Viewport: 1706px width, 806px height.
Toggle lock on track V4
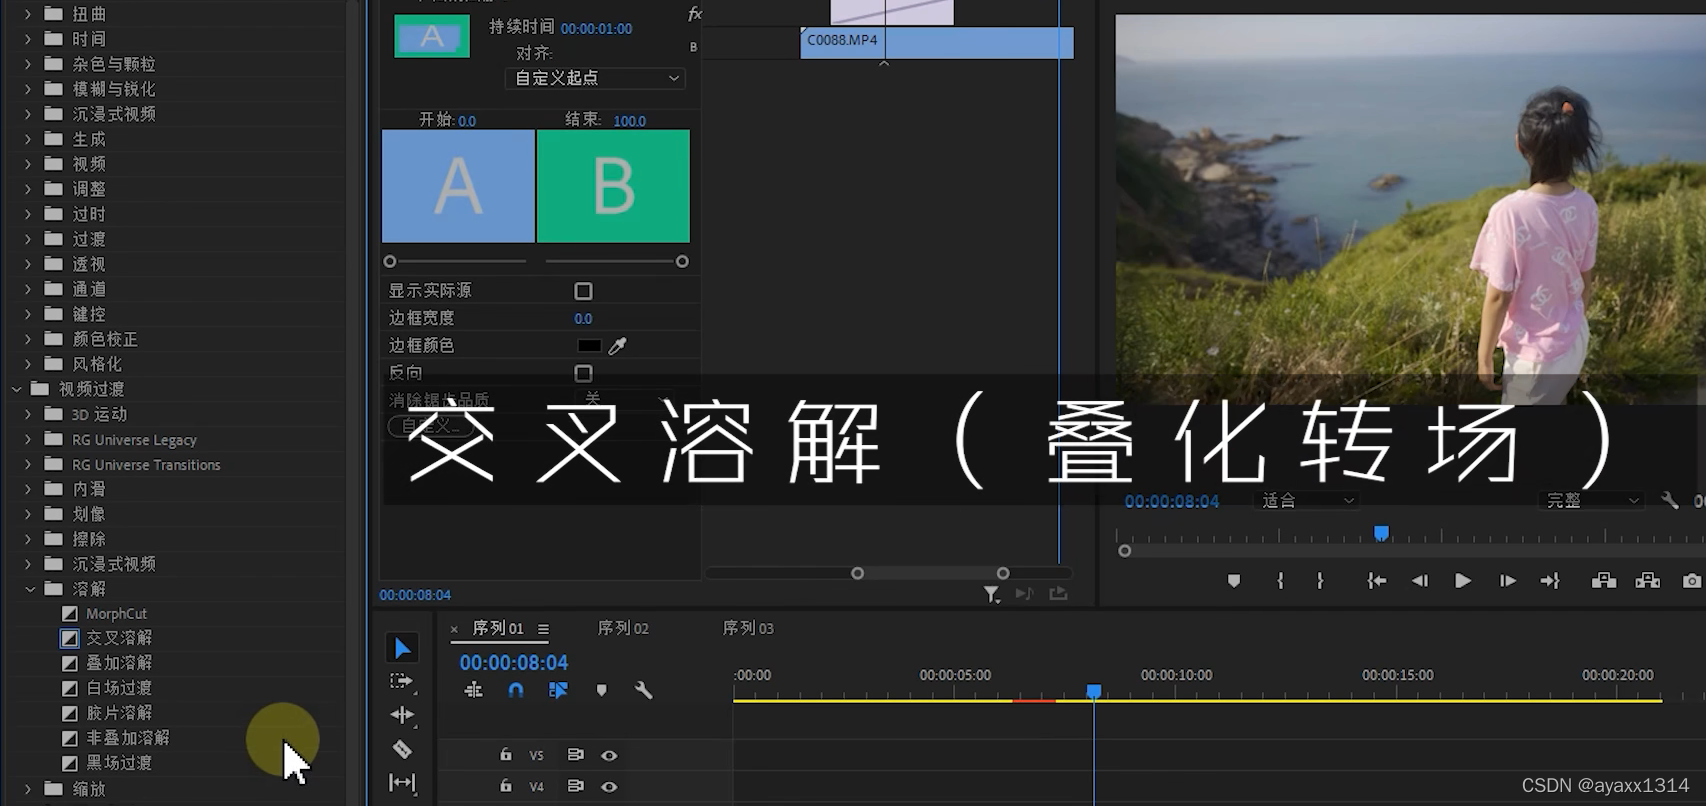506,786
